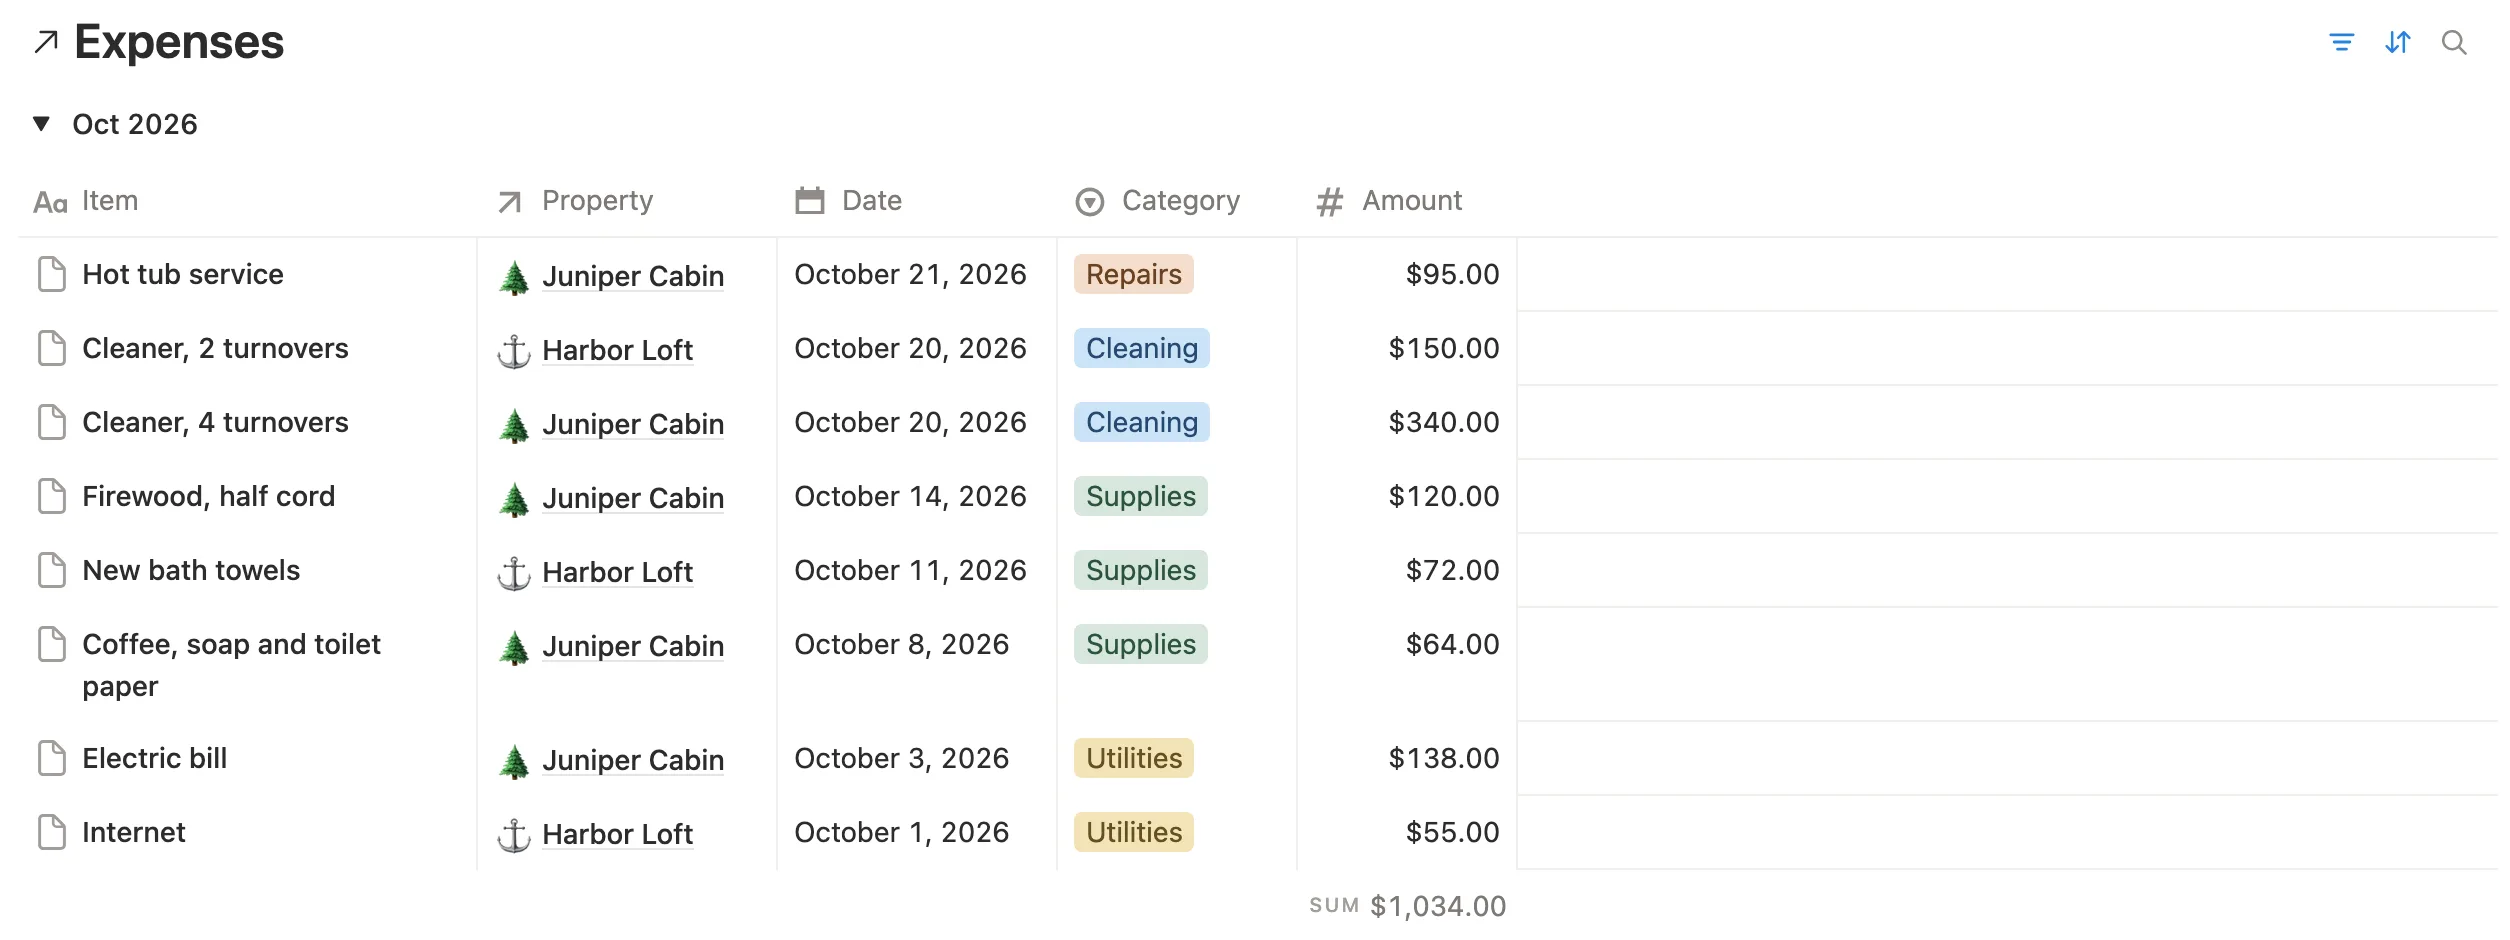
Task: Click the anchor icon in Internet row
Action: pos(514,835)
